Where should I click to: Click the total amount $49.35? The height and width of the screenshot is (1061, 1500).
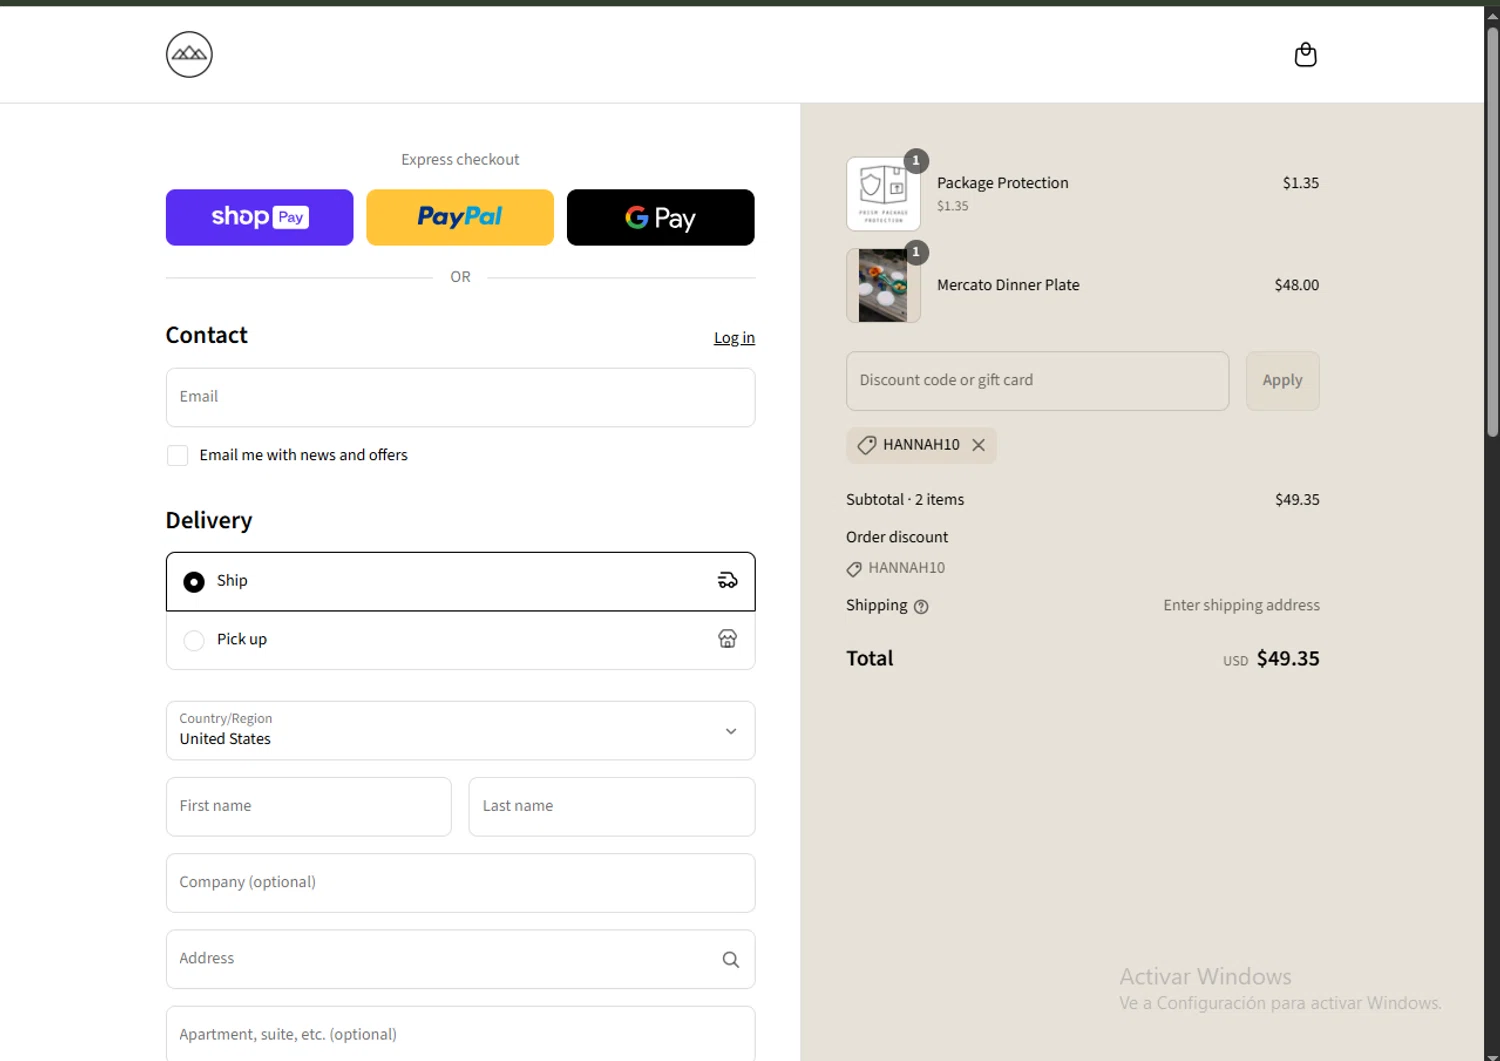(x=1288, y=658)
